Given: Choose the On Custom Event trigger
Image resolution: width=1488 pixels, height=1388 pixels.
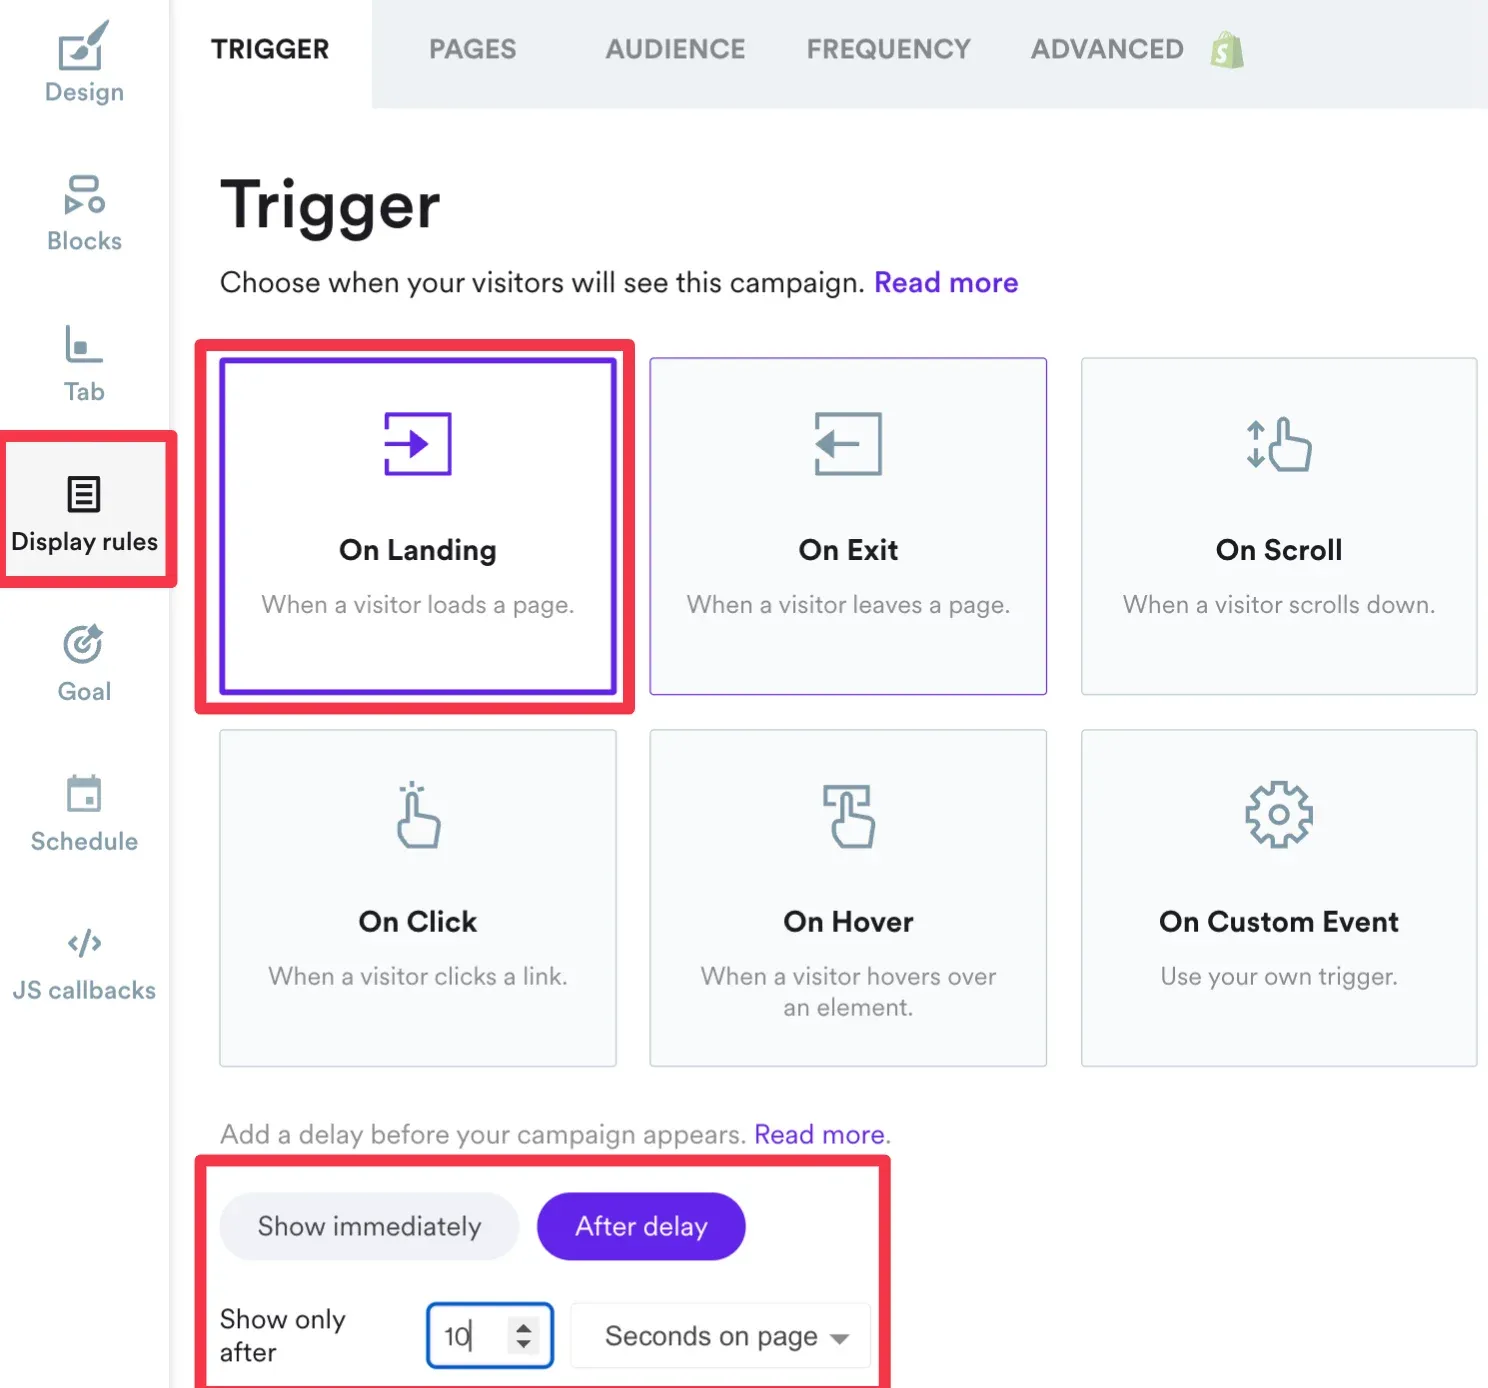Looking at the screenshot, I should click(1279, 898).
